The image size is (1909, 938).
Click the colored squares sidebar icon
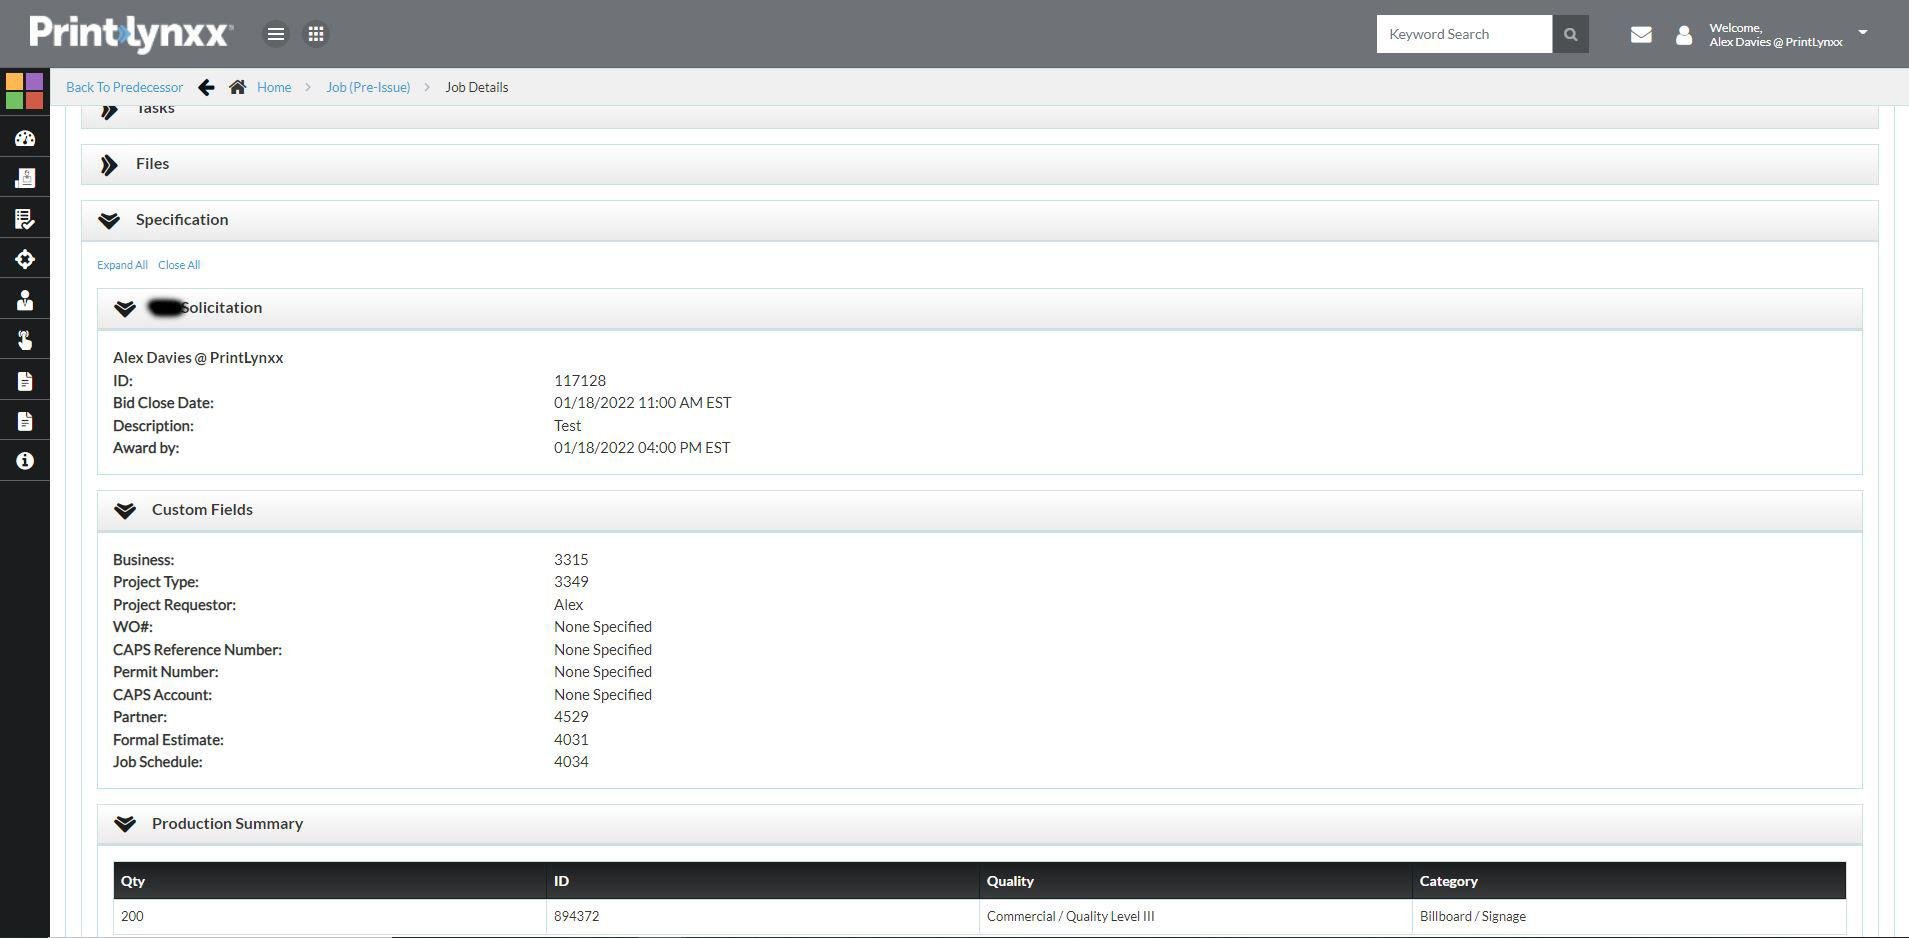25,91
